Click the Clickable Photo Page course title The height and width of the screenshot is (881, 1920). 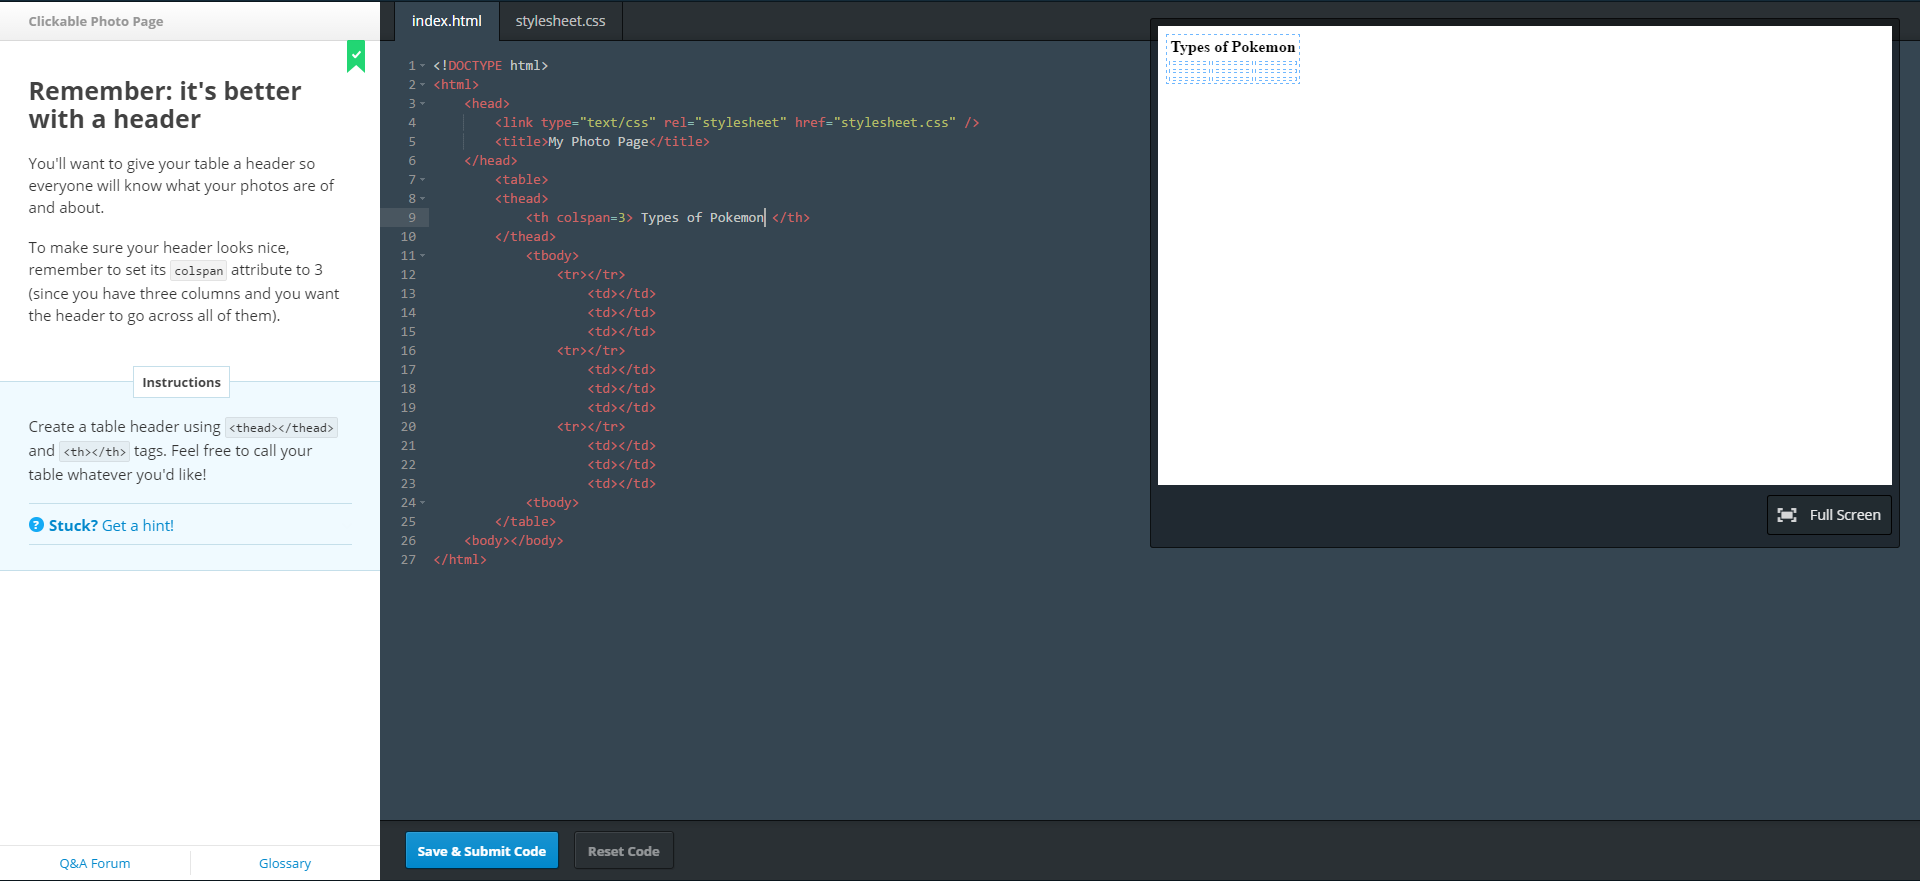96,21
